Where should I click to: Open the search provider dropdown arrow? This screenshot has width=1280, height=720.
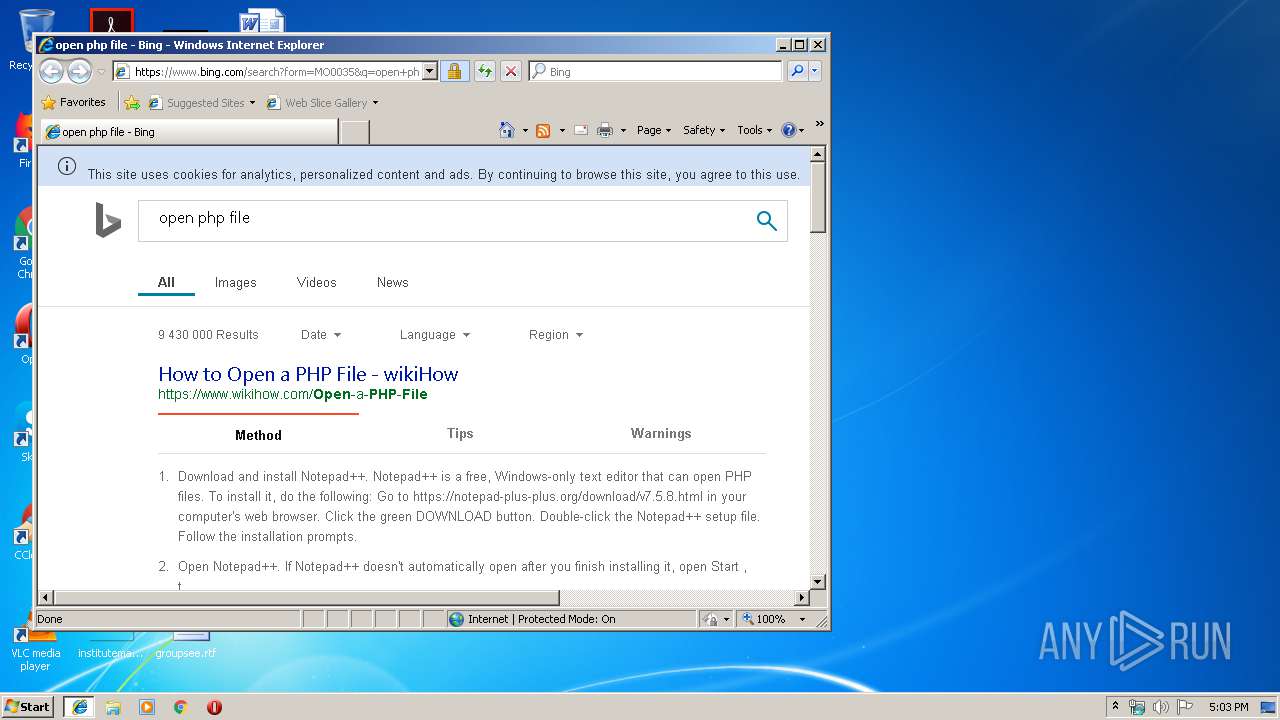tap(815, 71)
